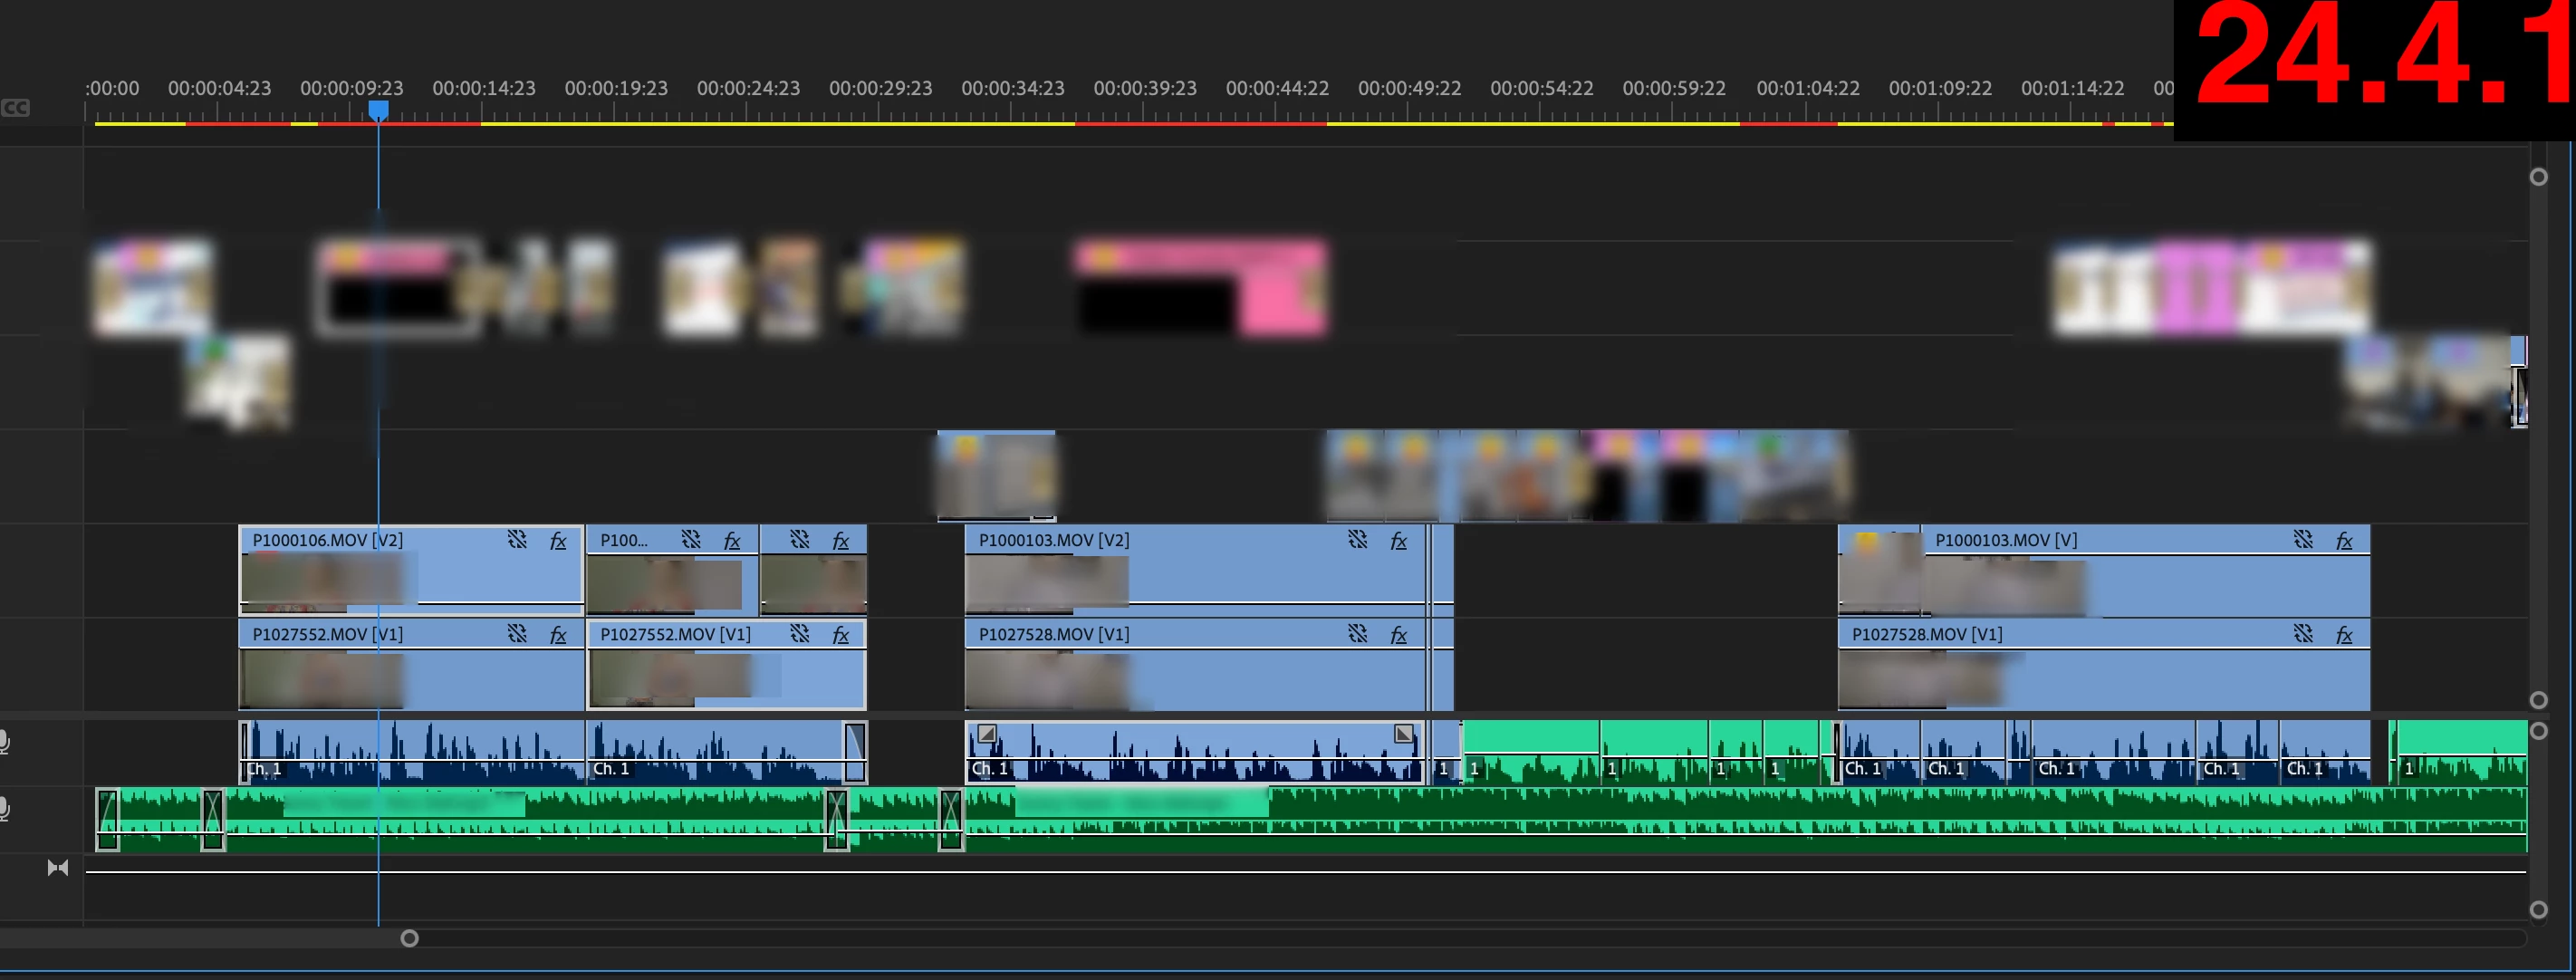This screenshot has height=980, width=2576.
Task: Click the top vertical zoom handle of video tracks
Action: point(2538,177)
